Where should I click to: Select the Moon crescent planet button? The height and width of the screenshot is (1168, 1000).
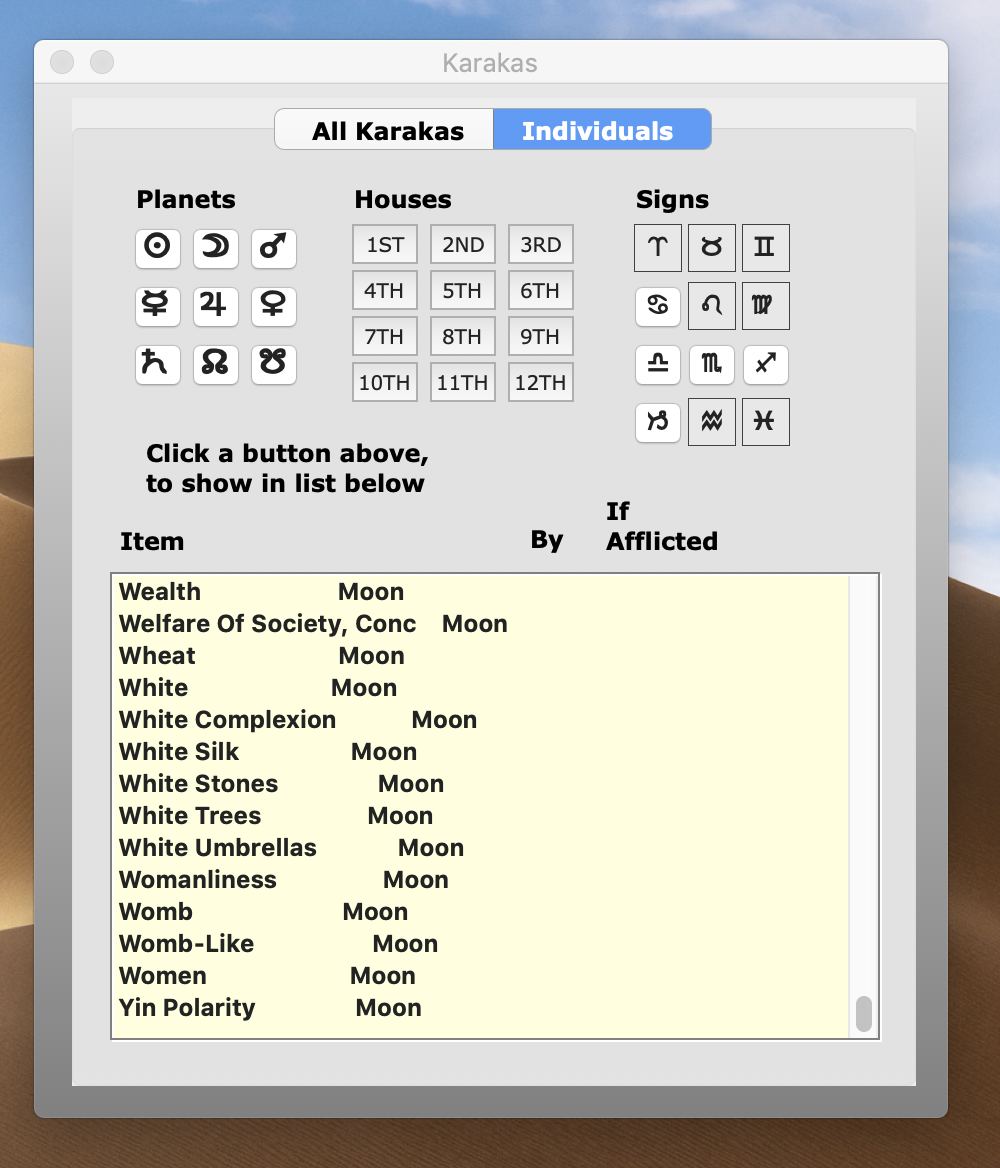pos(216,248)
